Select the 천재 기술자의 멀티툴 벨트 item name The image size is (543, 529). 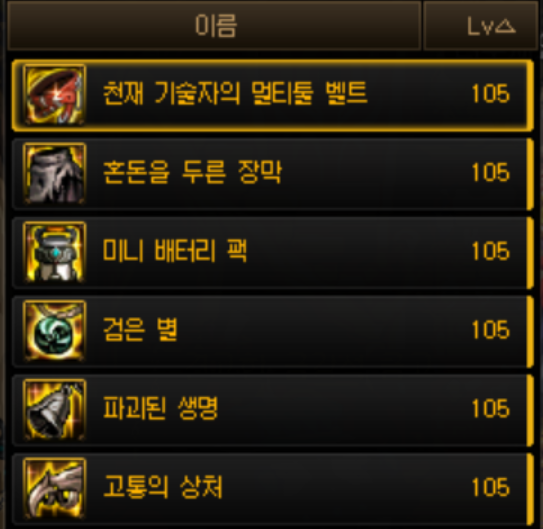[x=235, y=93]
